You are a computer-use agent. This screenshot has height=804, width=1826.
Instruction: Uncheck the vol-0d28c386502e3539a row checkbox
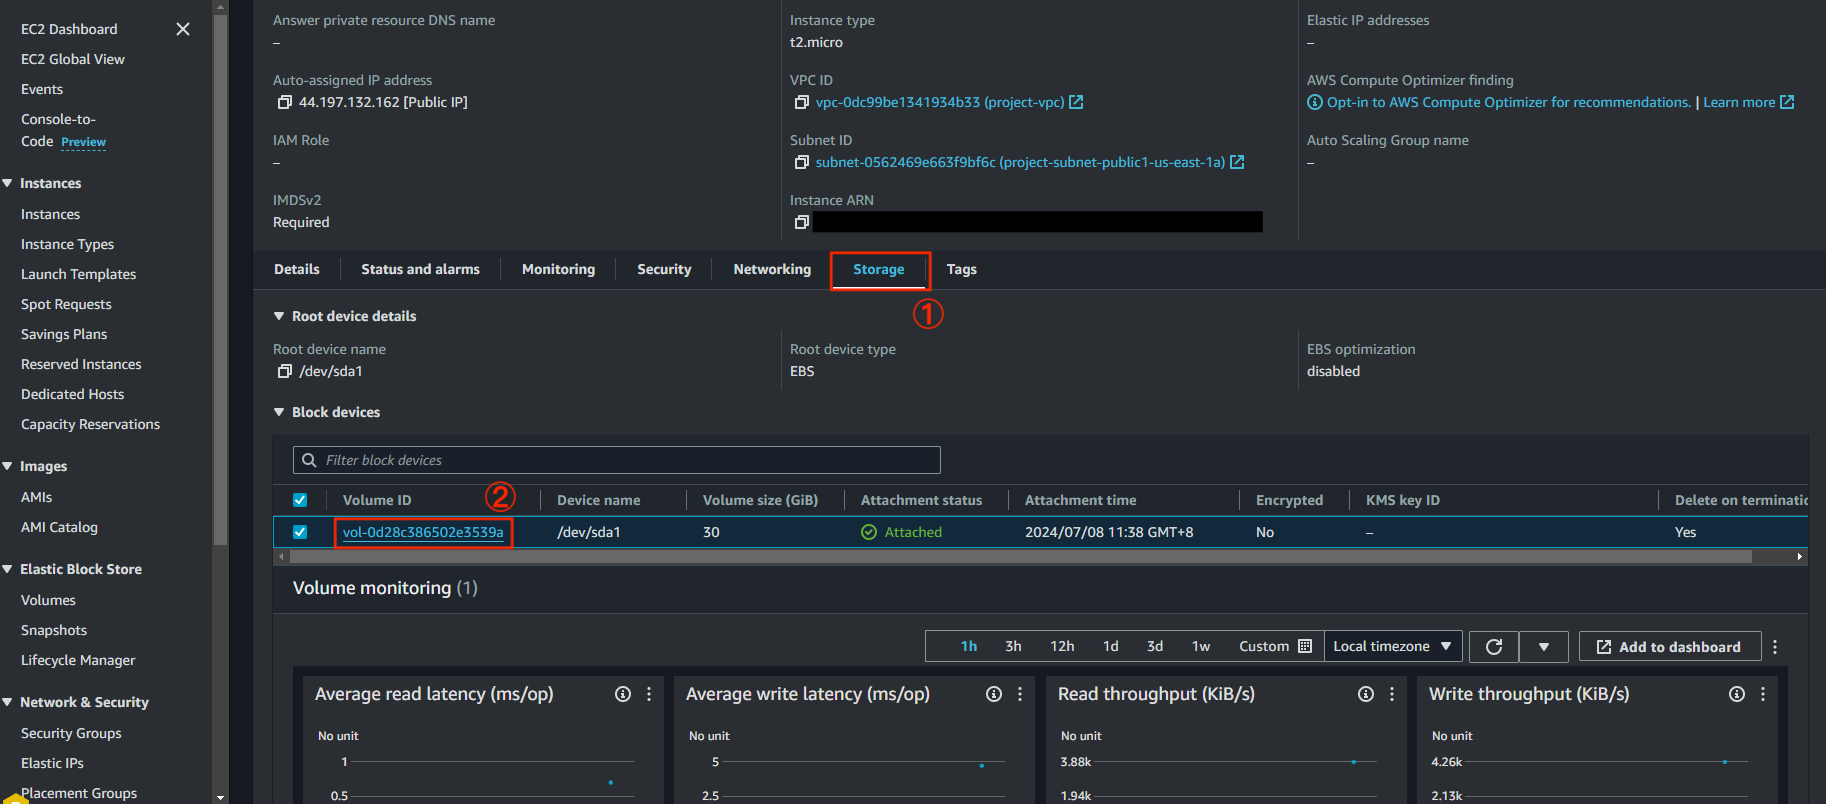click(x=300, y=532)
